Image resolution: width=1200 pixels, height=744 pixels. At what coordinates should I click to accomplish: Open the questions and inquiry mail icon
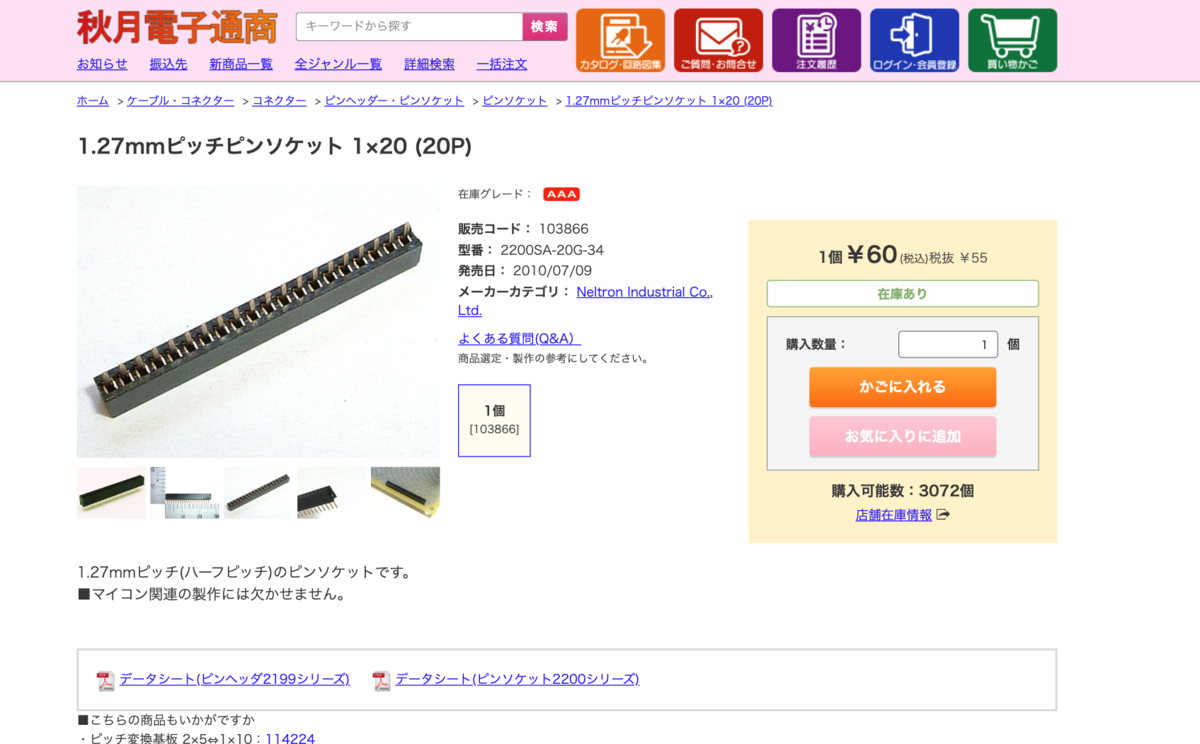coord(718,41)
